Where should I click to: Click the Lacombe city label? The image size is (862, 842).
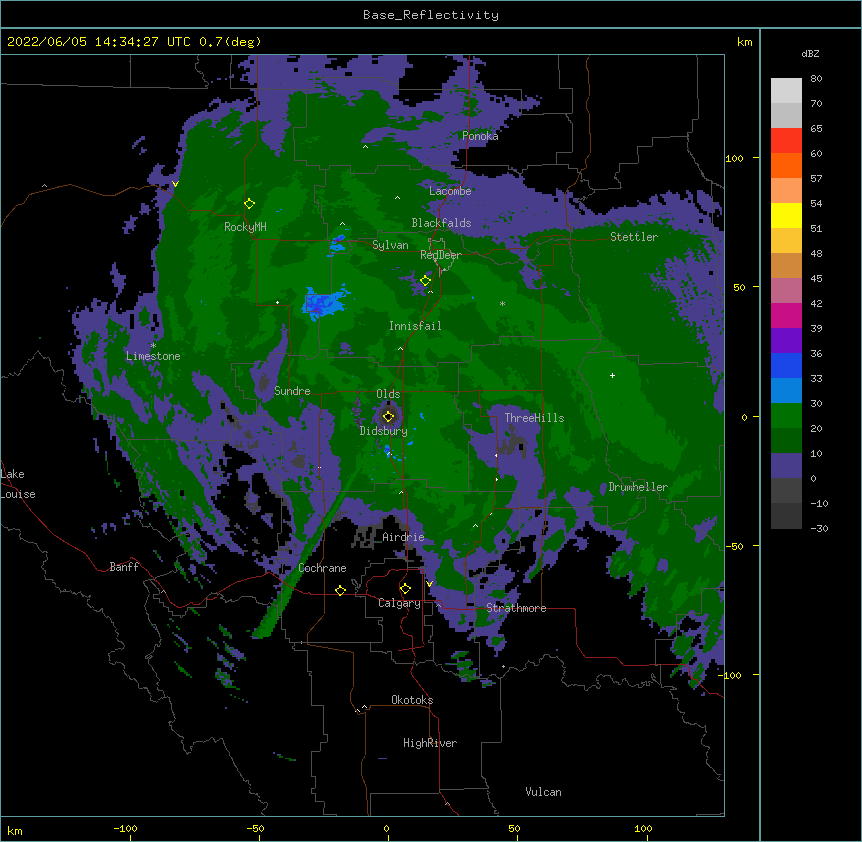(x=450, y=191)
